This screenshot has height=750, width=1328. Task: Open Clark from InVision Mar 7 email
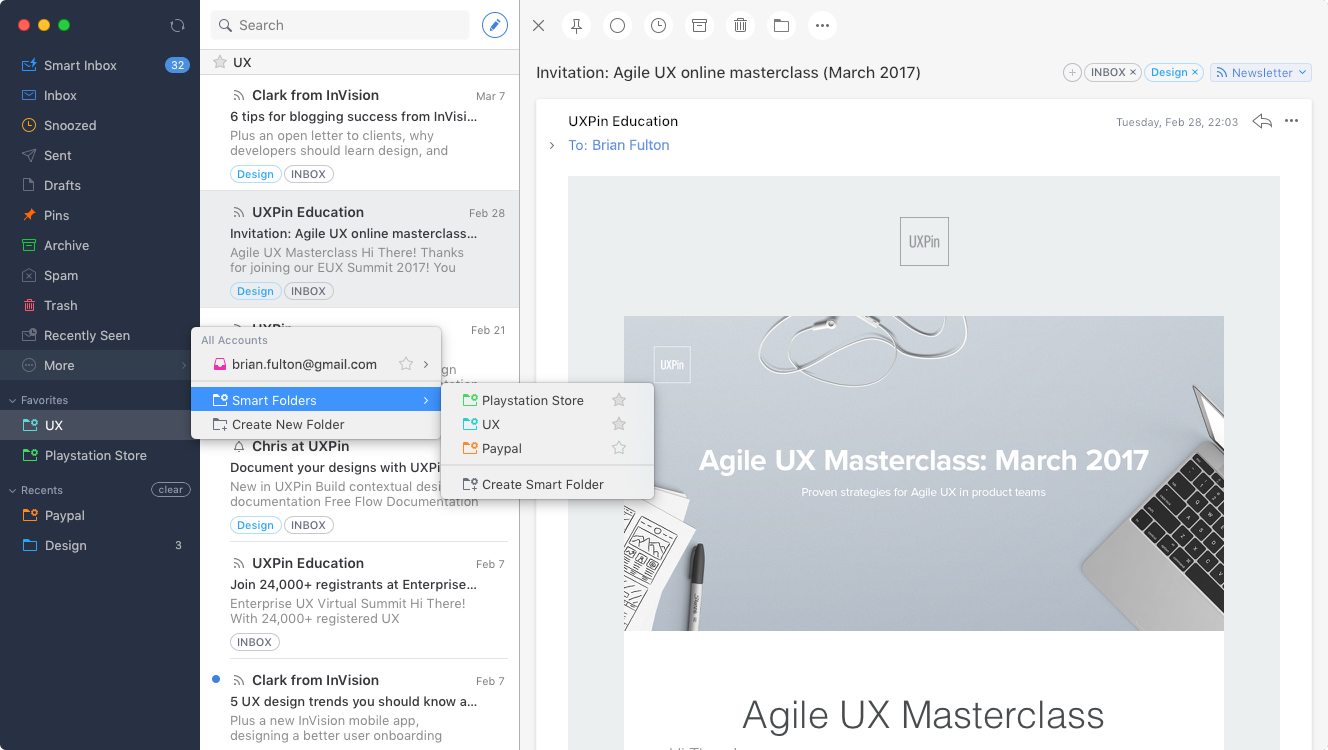tap(360, 133)
